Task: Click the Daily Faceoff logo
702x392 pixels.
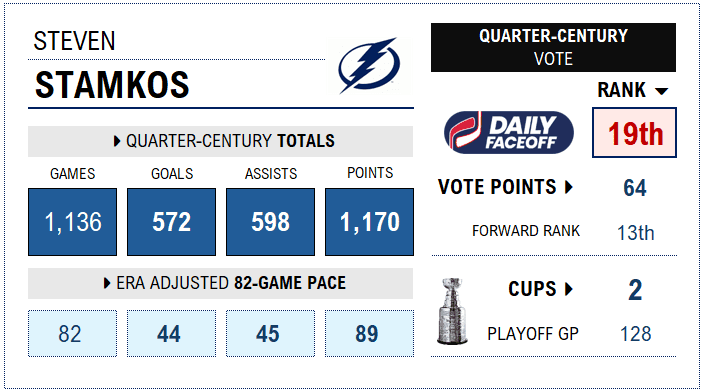Action: (509, 132)
